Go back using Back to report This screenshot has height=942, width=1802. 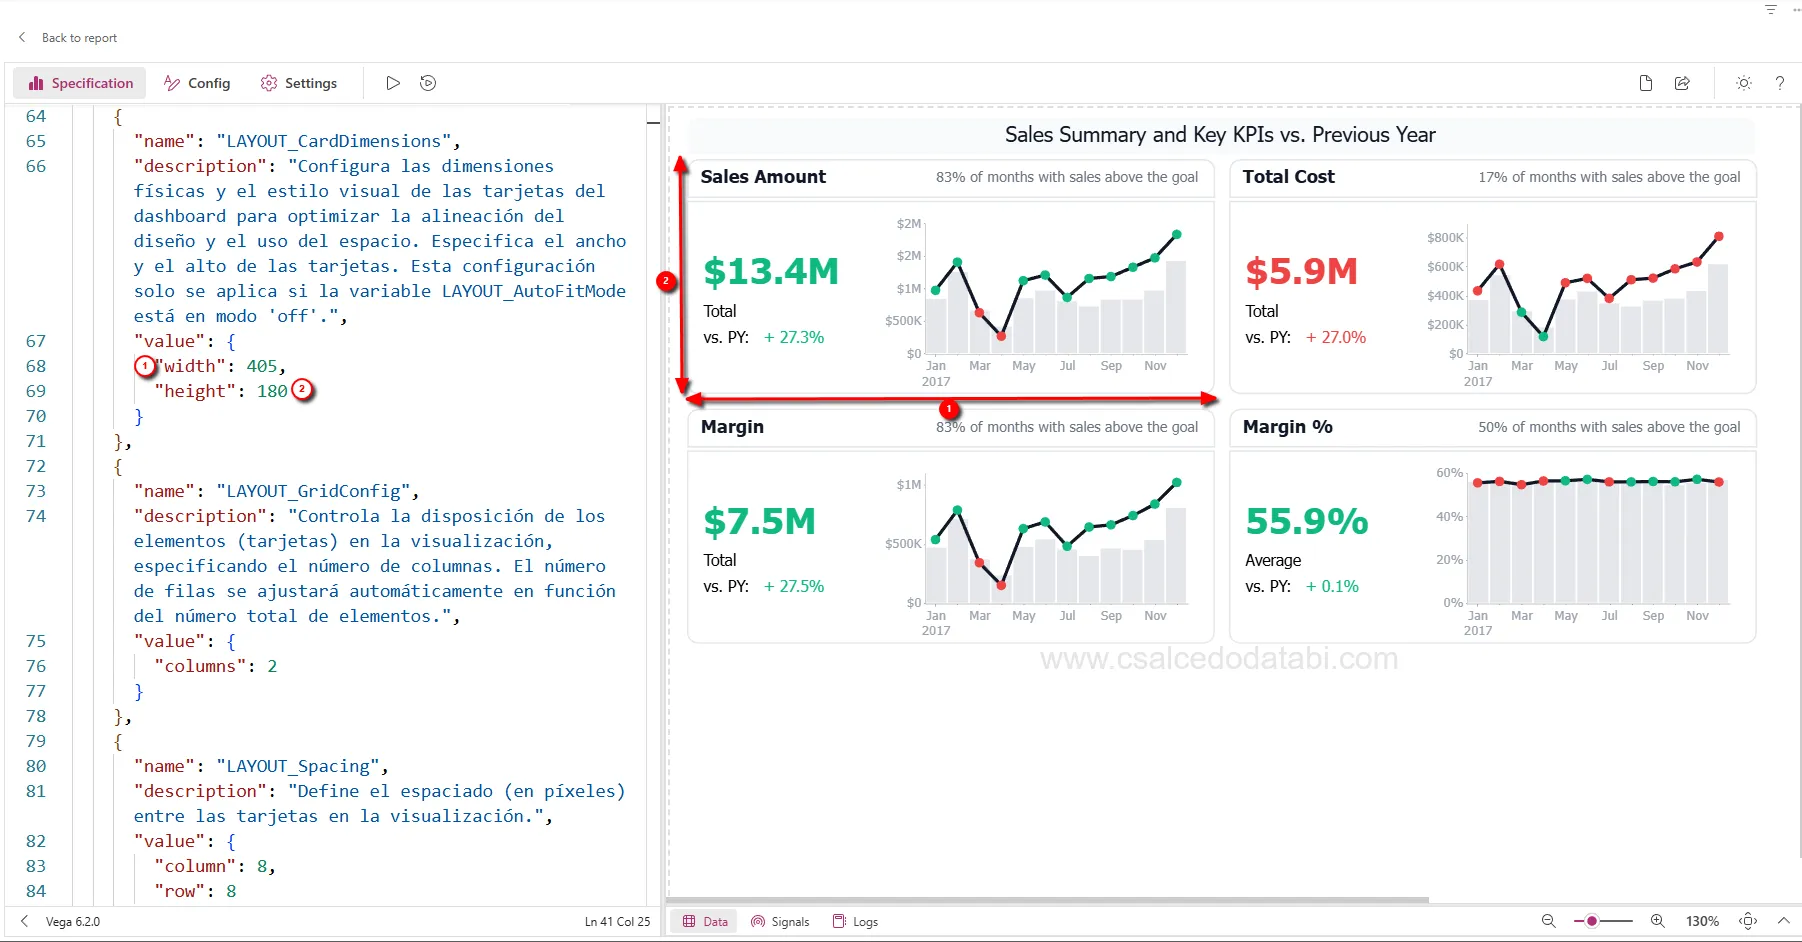pos(68,38)
